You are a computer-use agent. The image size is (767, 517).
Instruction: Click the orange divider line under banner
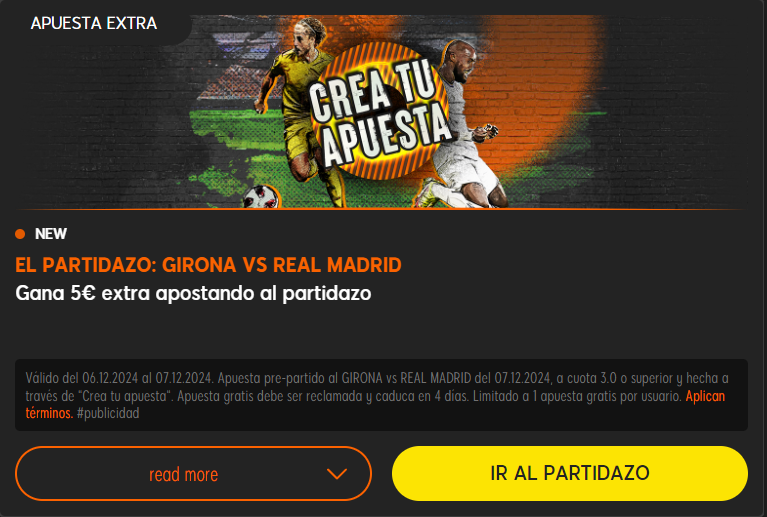point(382,209)
